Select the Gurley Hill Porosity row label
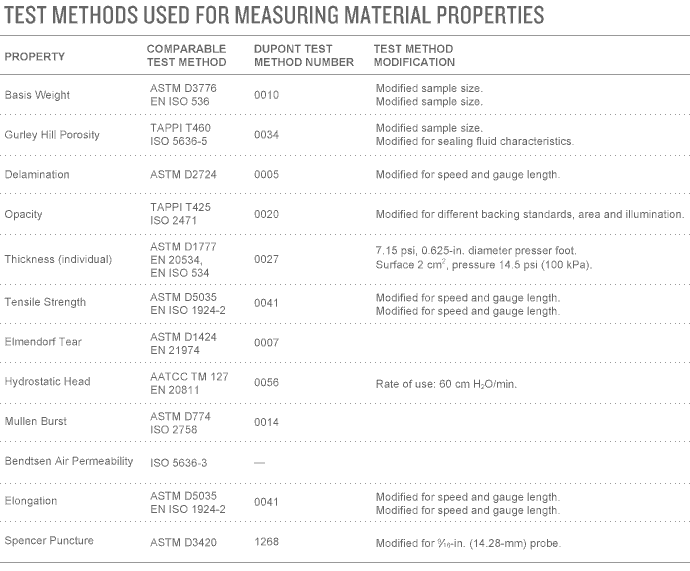 point(52,135)
